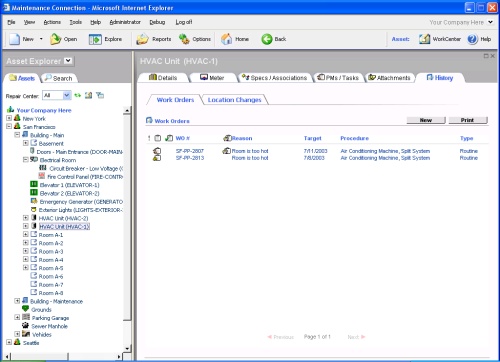
Task: Open the Repair Center combo box
Action: (x=57, y=95)
